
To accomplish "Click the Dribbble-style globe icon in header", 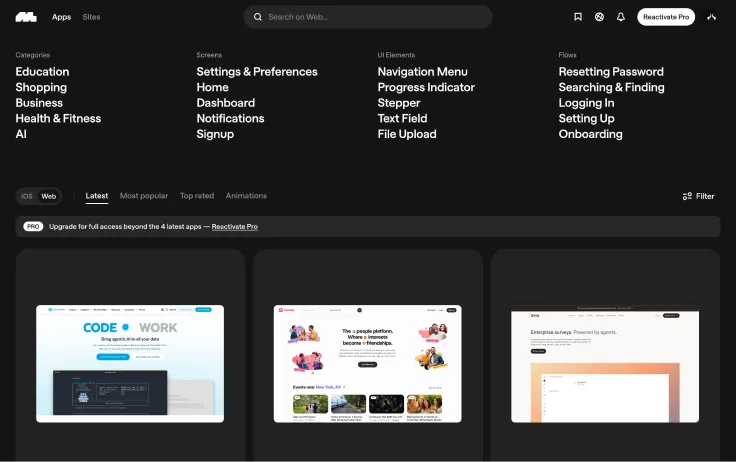I will (599, 17).
